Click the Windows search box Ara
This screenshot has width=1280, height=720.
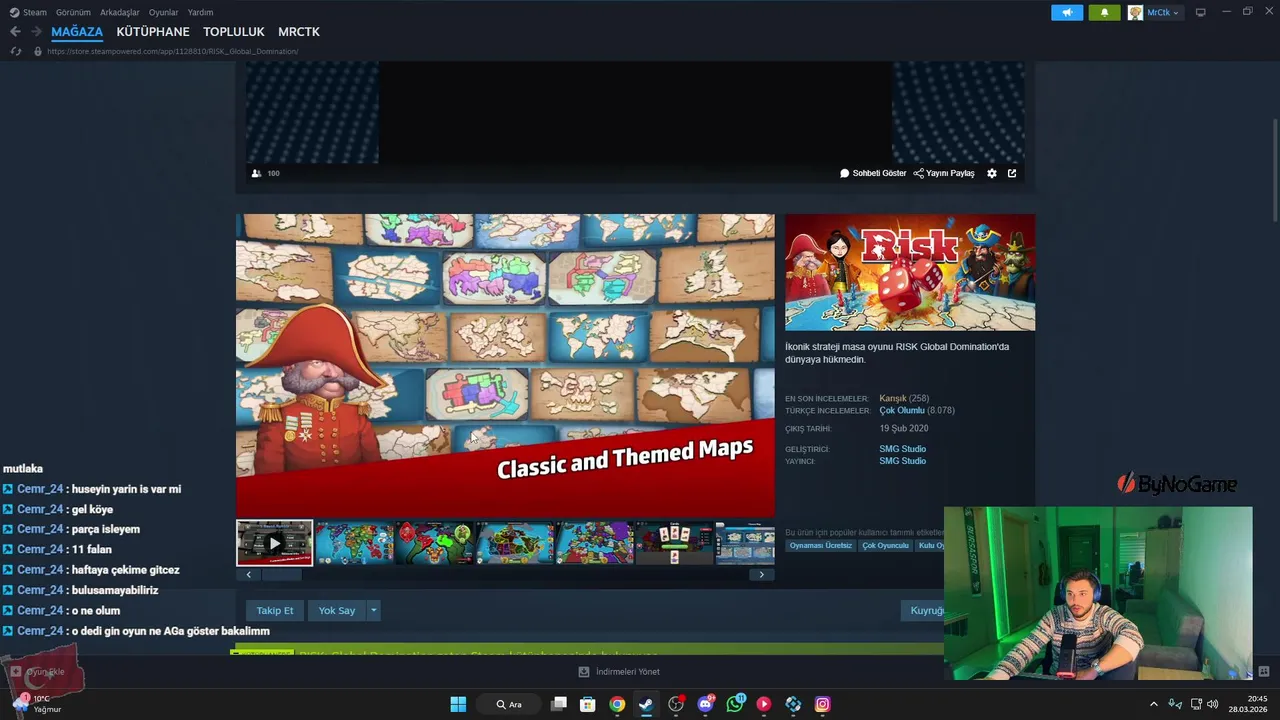pyautogui.click(x=509, y=704)
